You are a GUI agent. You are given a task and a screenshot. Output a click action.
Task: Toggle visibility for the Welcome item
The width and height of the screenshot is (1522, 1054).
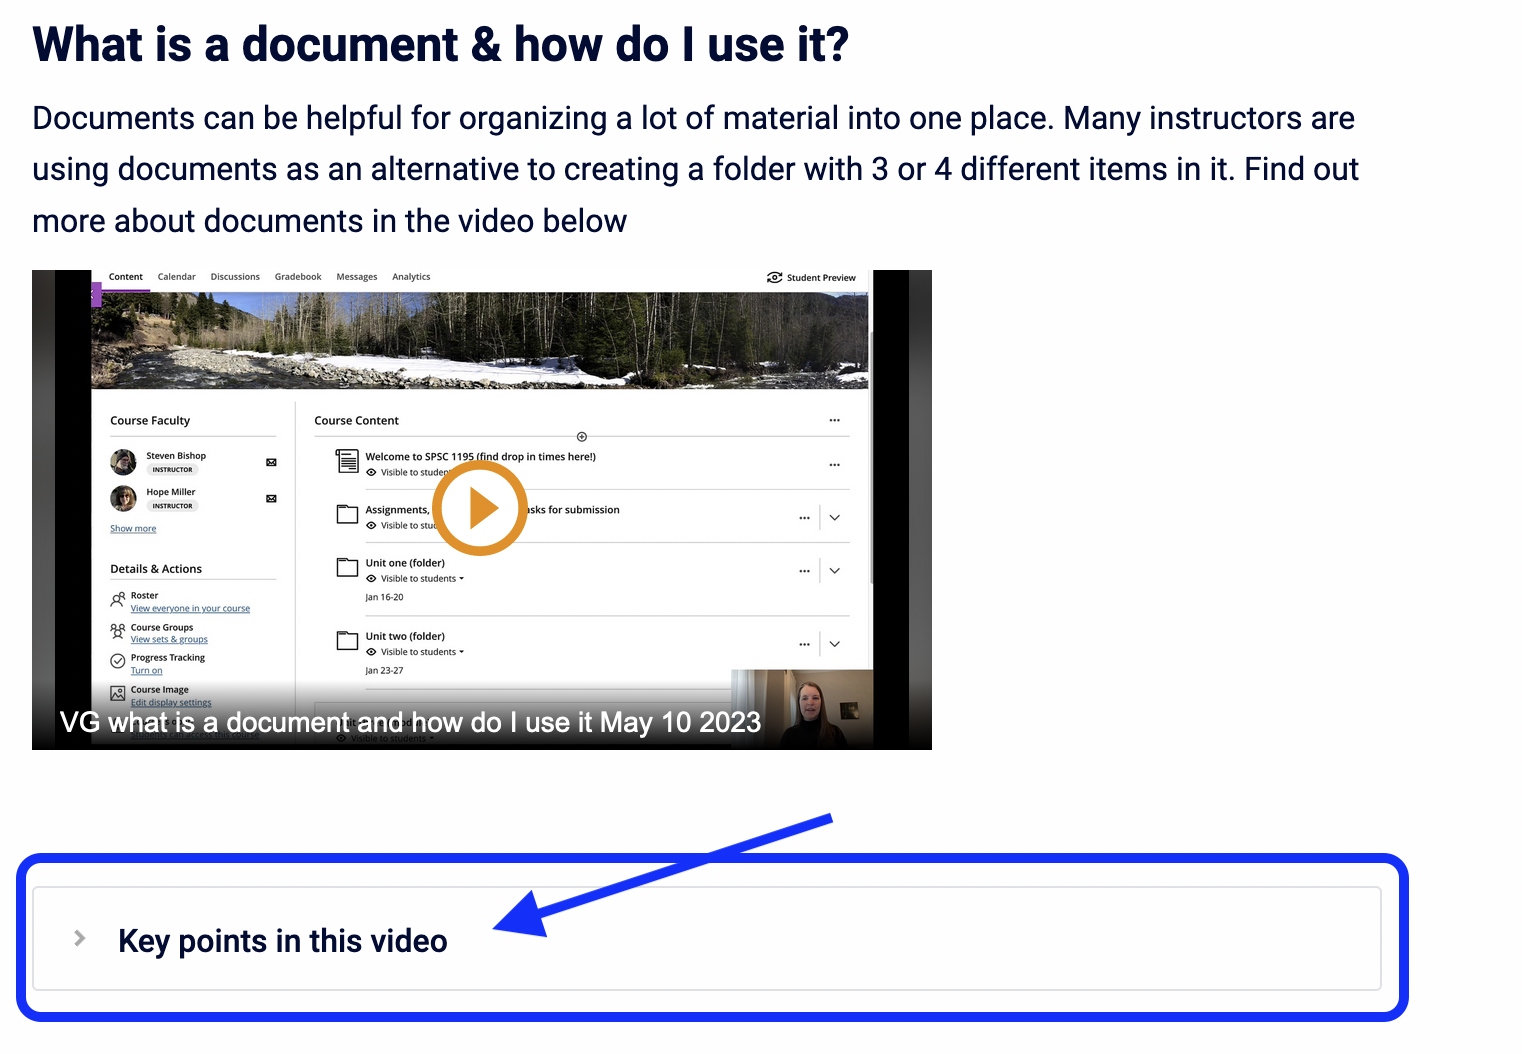(371, 474)
